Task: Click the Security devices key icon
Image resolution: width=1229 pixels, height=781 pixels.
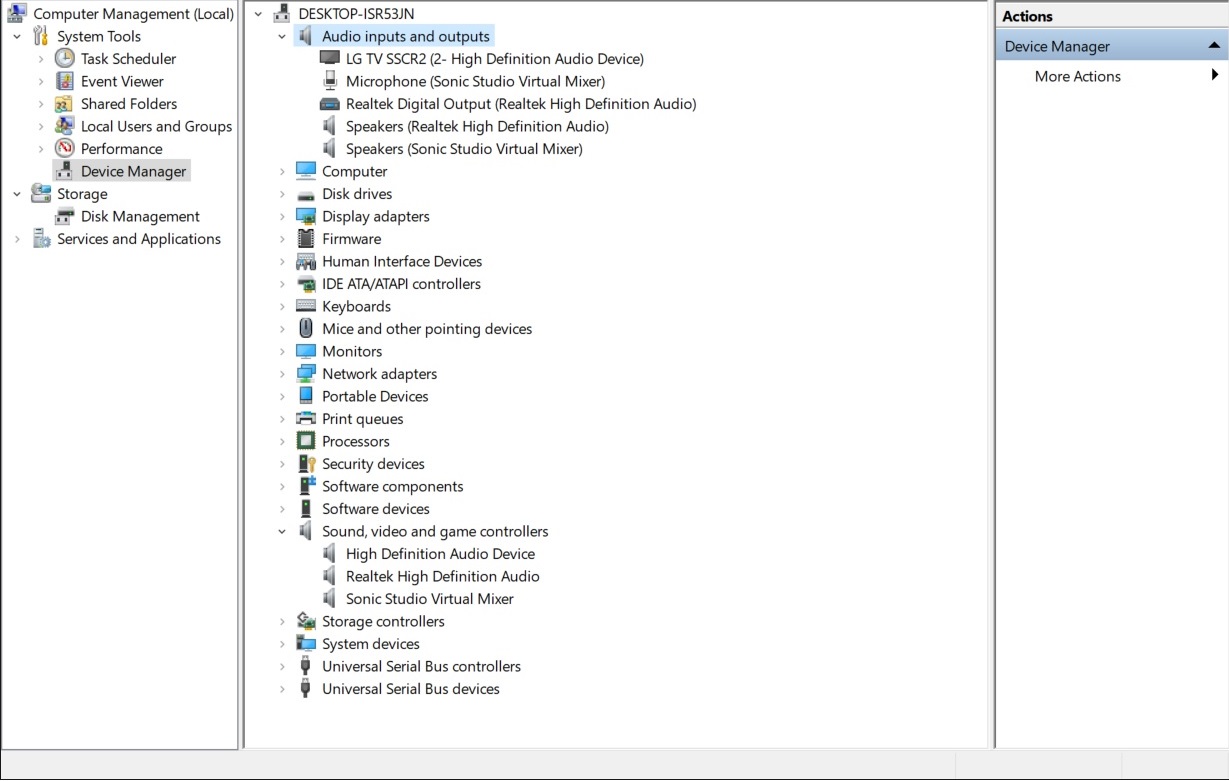Action: (306, 464)
